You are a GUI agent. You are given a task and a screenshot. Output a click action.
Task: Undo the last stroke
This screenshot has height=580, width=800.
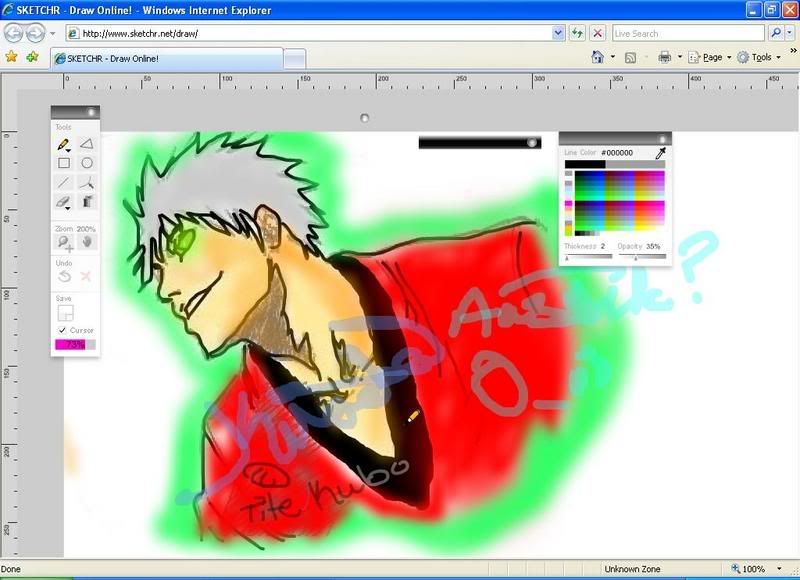tap(64, 276)
